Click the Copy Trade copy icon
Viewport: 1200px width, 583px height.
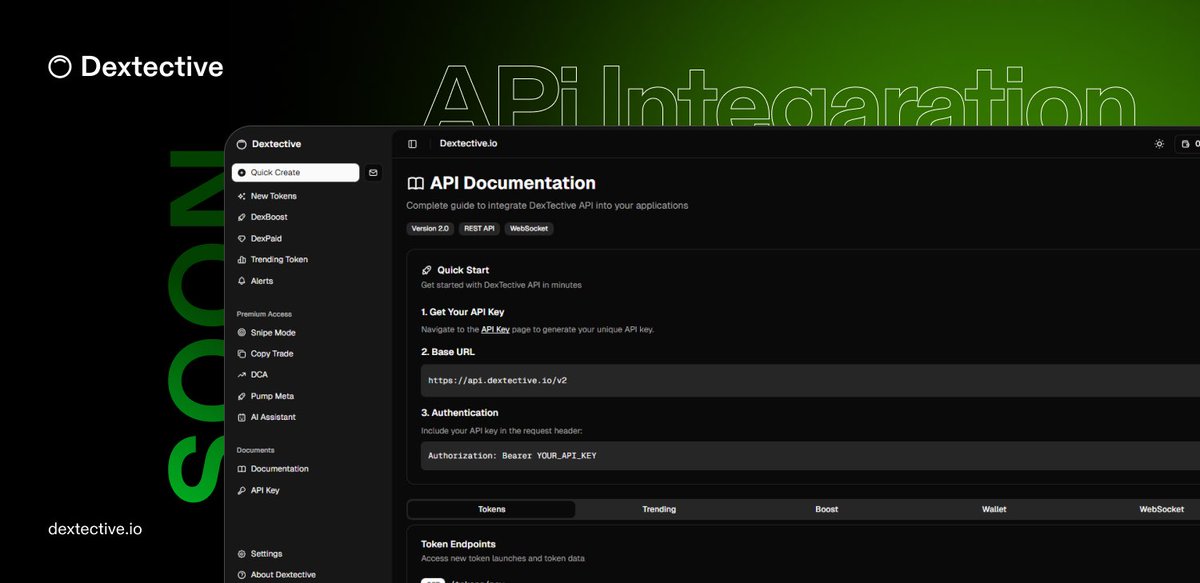pos(241,354)
